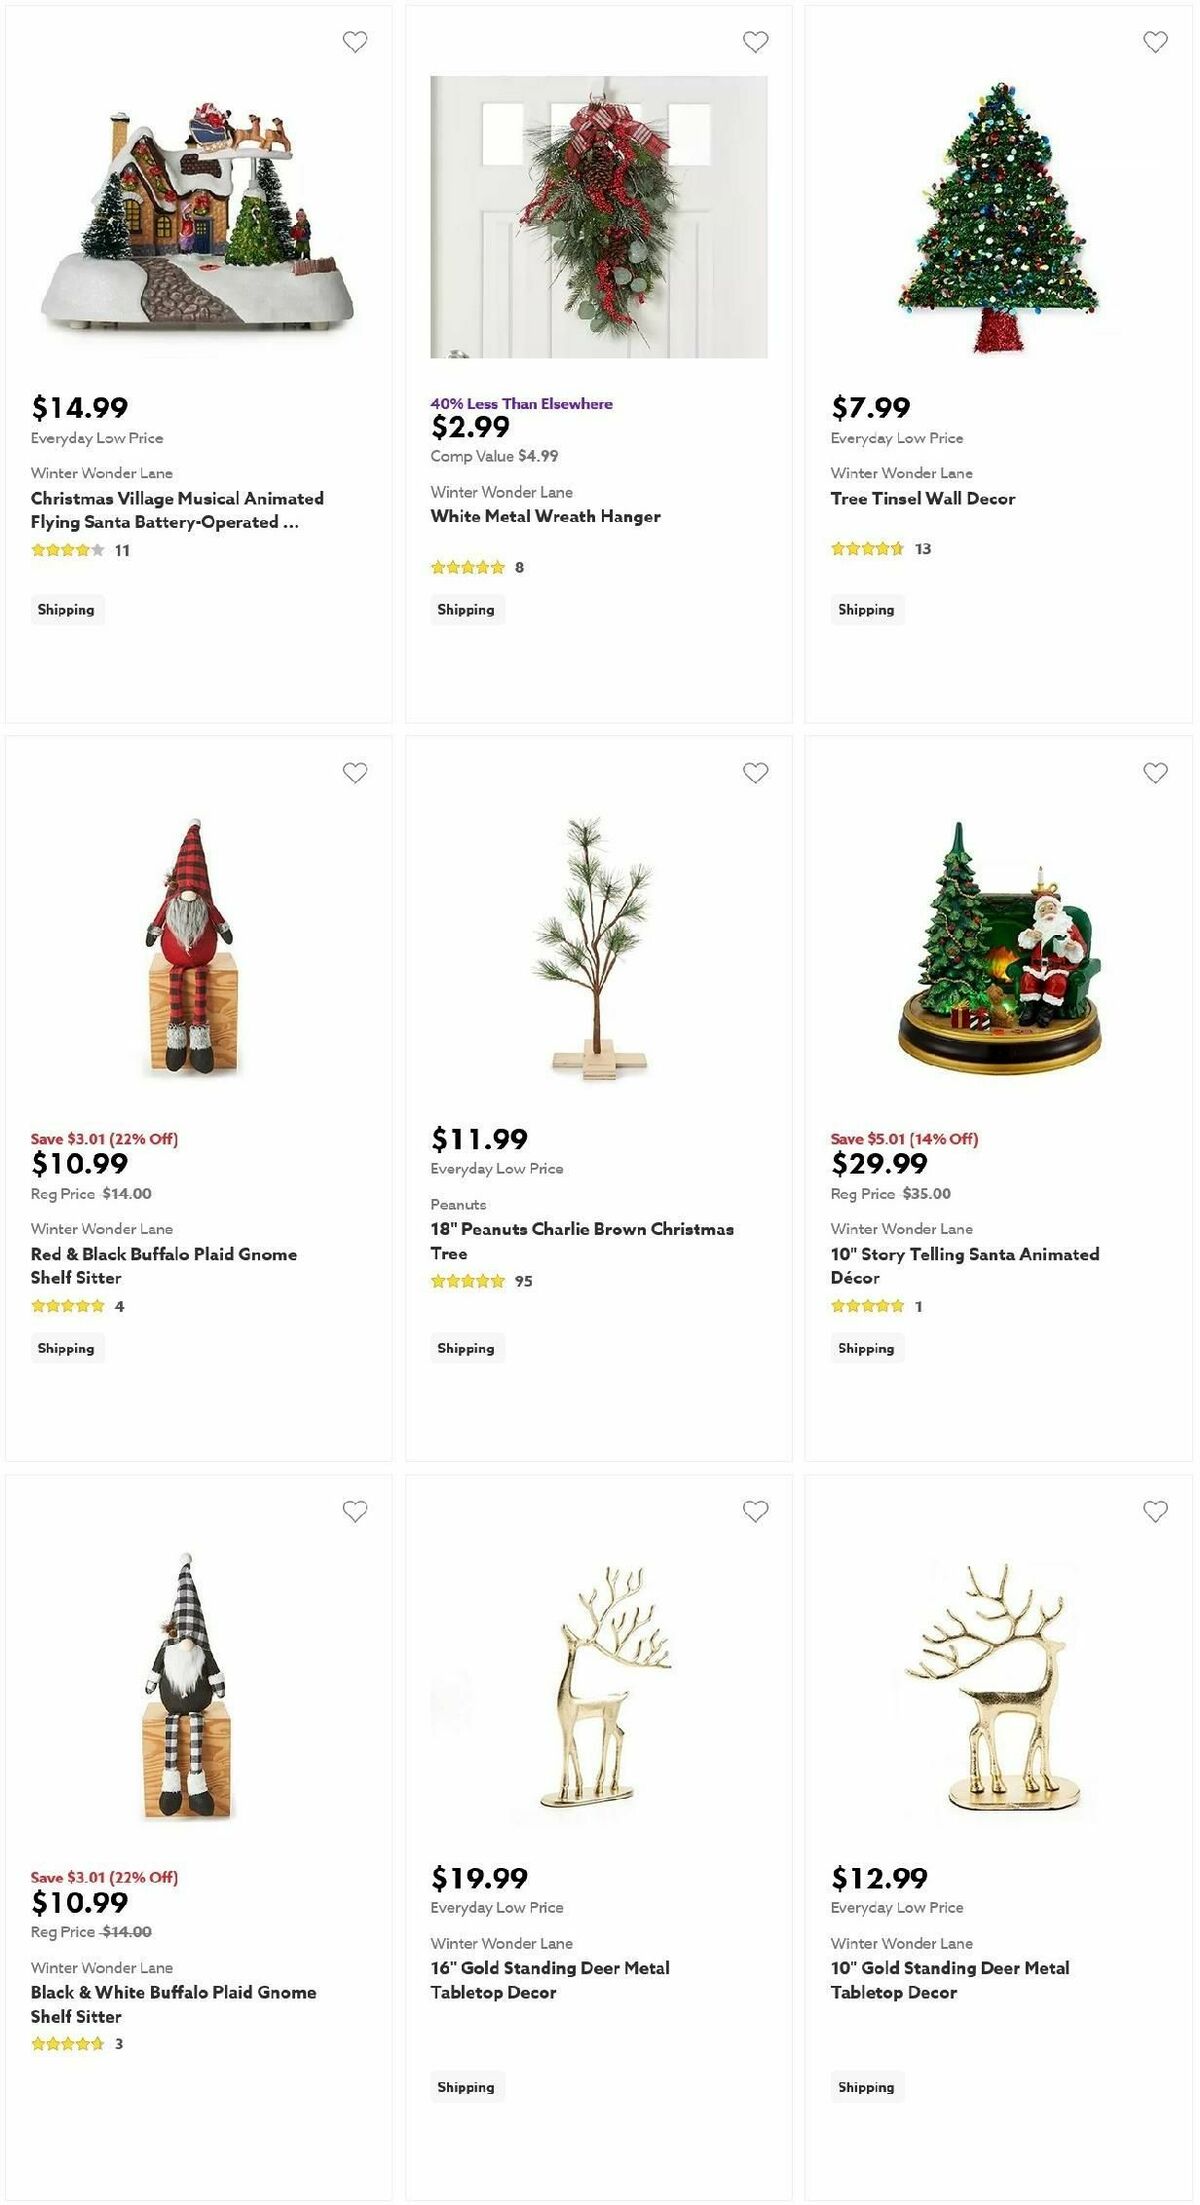Open the White Metal Wreath Hanger product page
The height and width of the screenshot is (2205, 1200).
point(544,516)
